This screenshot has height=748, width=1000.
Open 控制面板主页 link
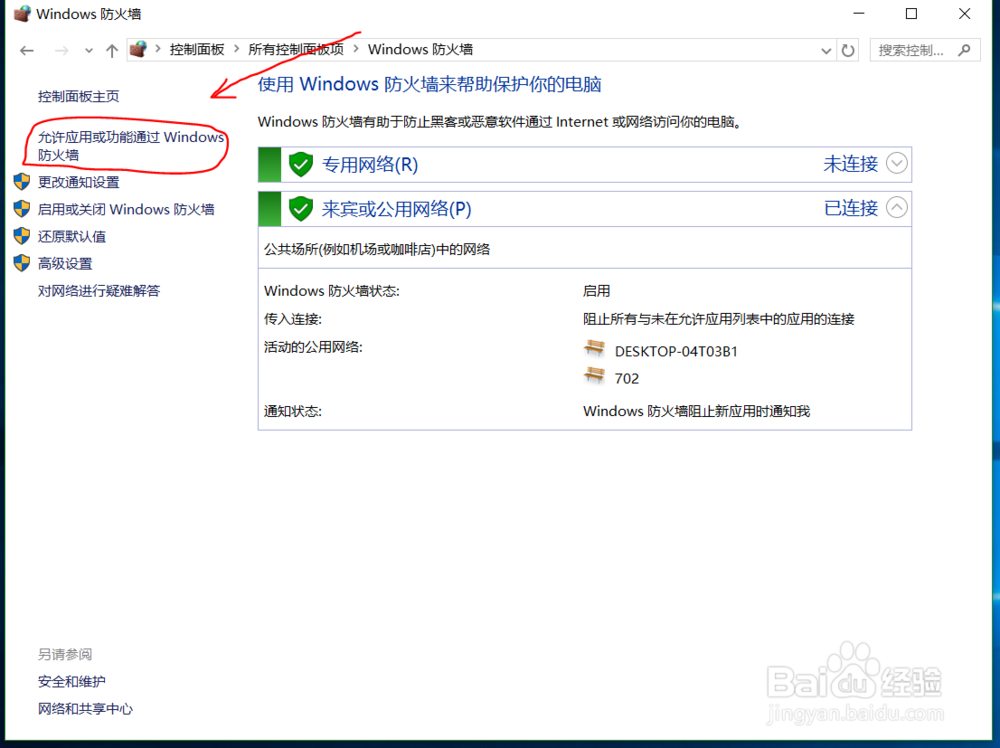click(x=78, y=96)
